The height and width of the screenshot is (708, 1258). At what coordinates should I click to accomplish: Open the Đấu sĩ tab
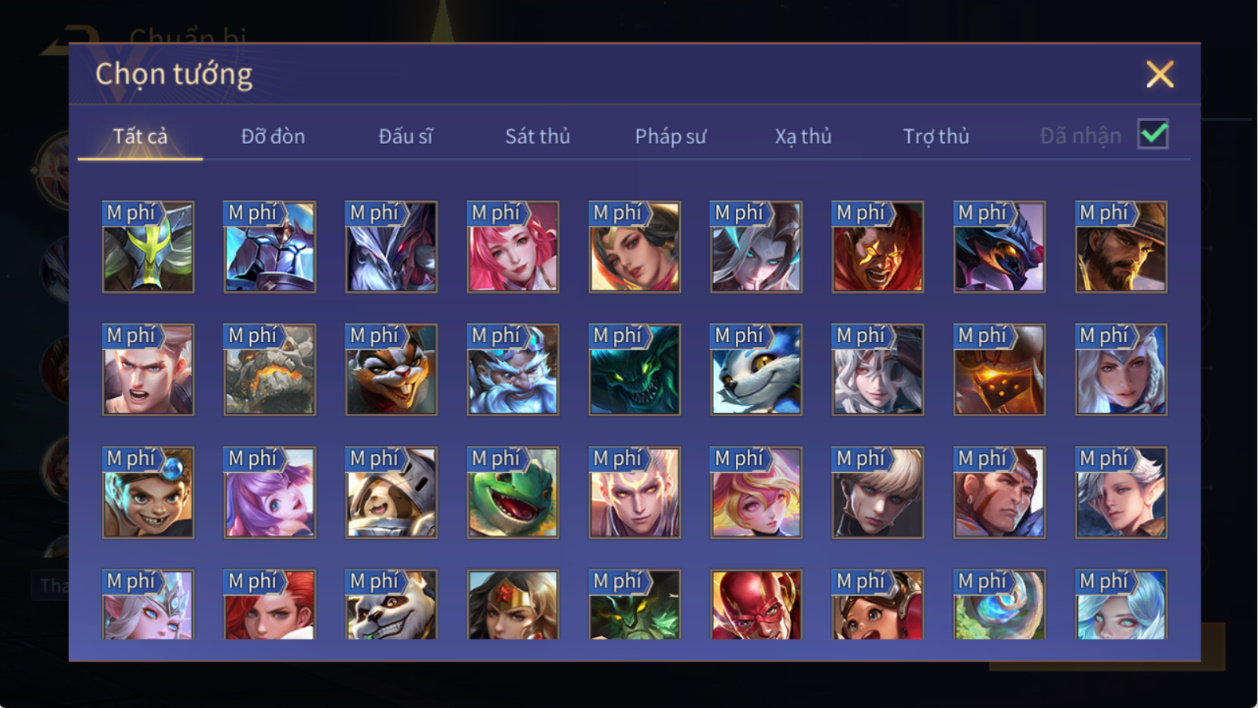pos(405,136)
